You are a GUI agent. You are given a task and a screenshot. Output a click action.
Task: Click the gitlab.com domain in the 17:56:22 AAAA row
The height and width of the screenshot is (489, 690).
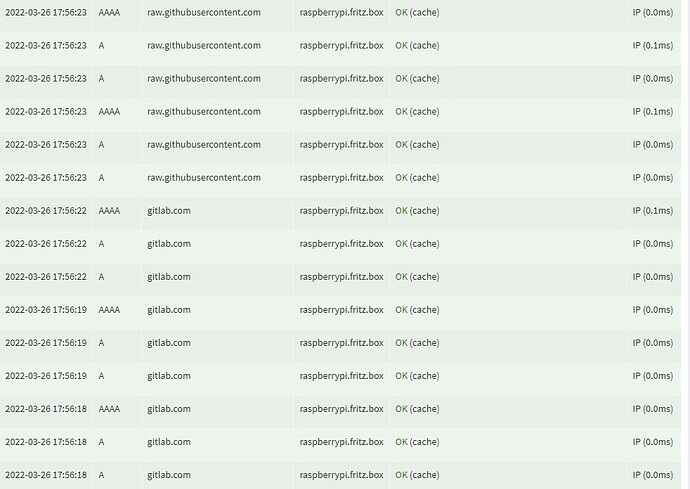(169, 210)
